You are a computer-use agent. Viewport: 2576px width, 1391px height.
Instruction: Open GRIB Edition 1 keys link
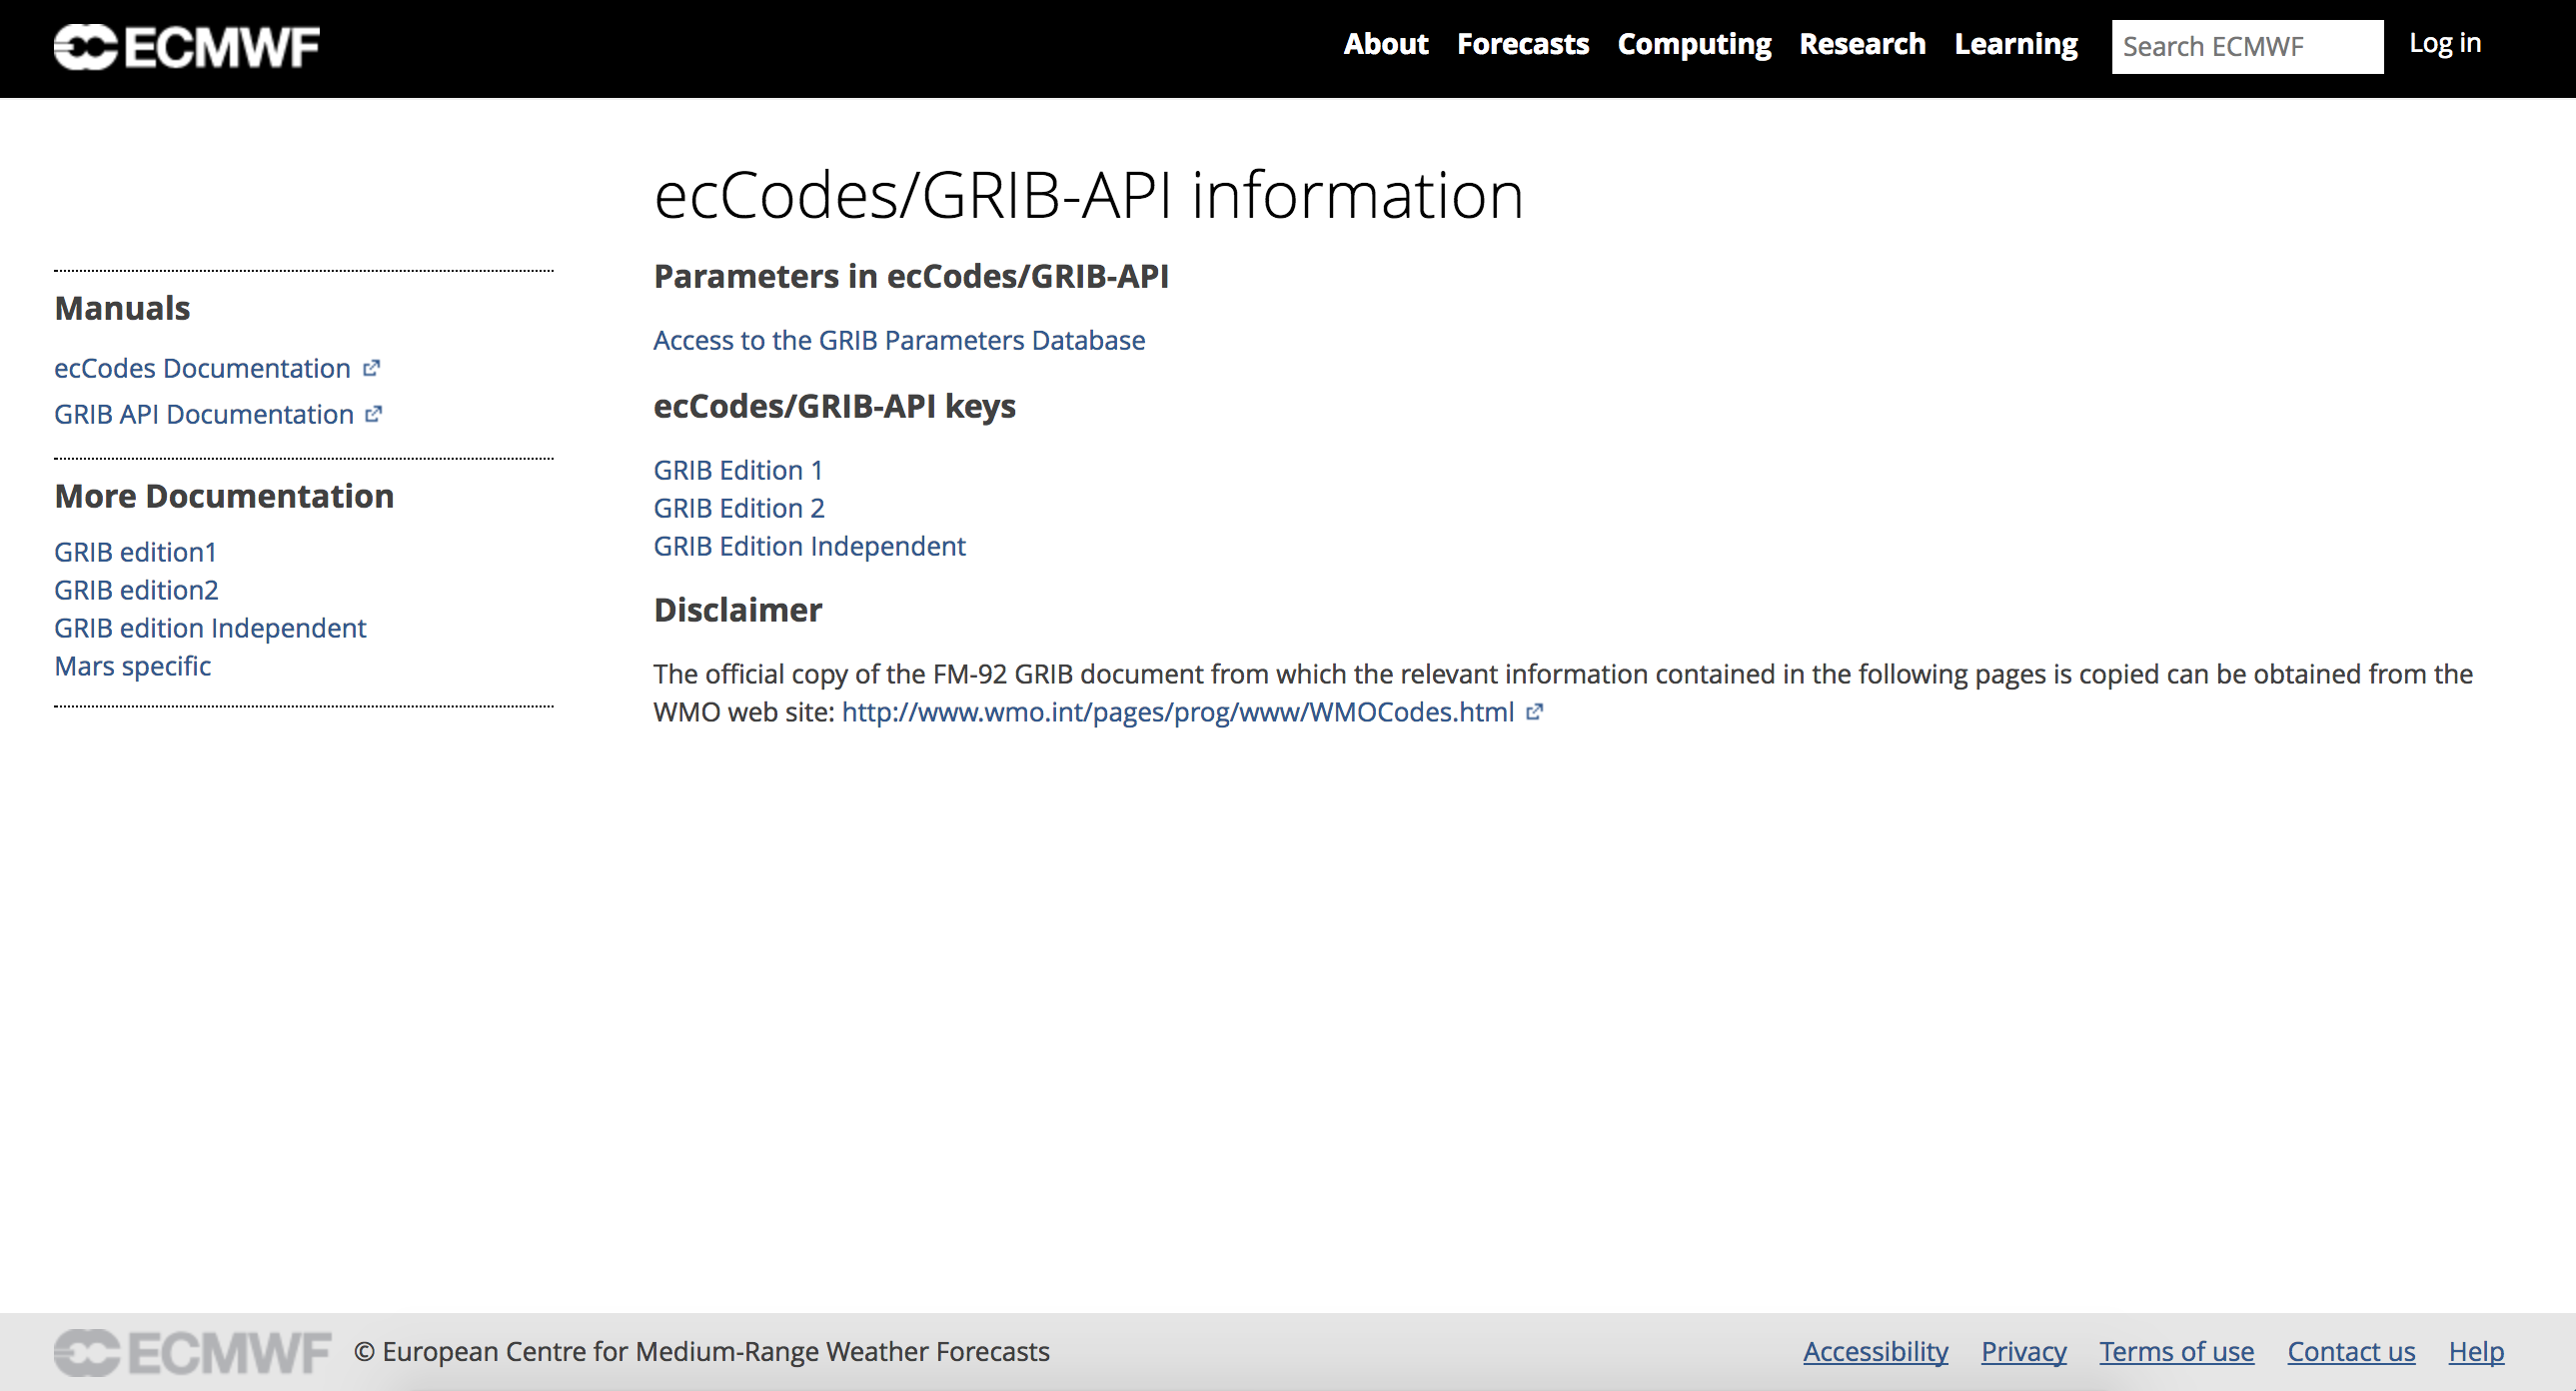738,470
